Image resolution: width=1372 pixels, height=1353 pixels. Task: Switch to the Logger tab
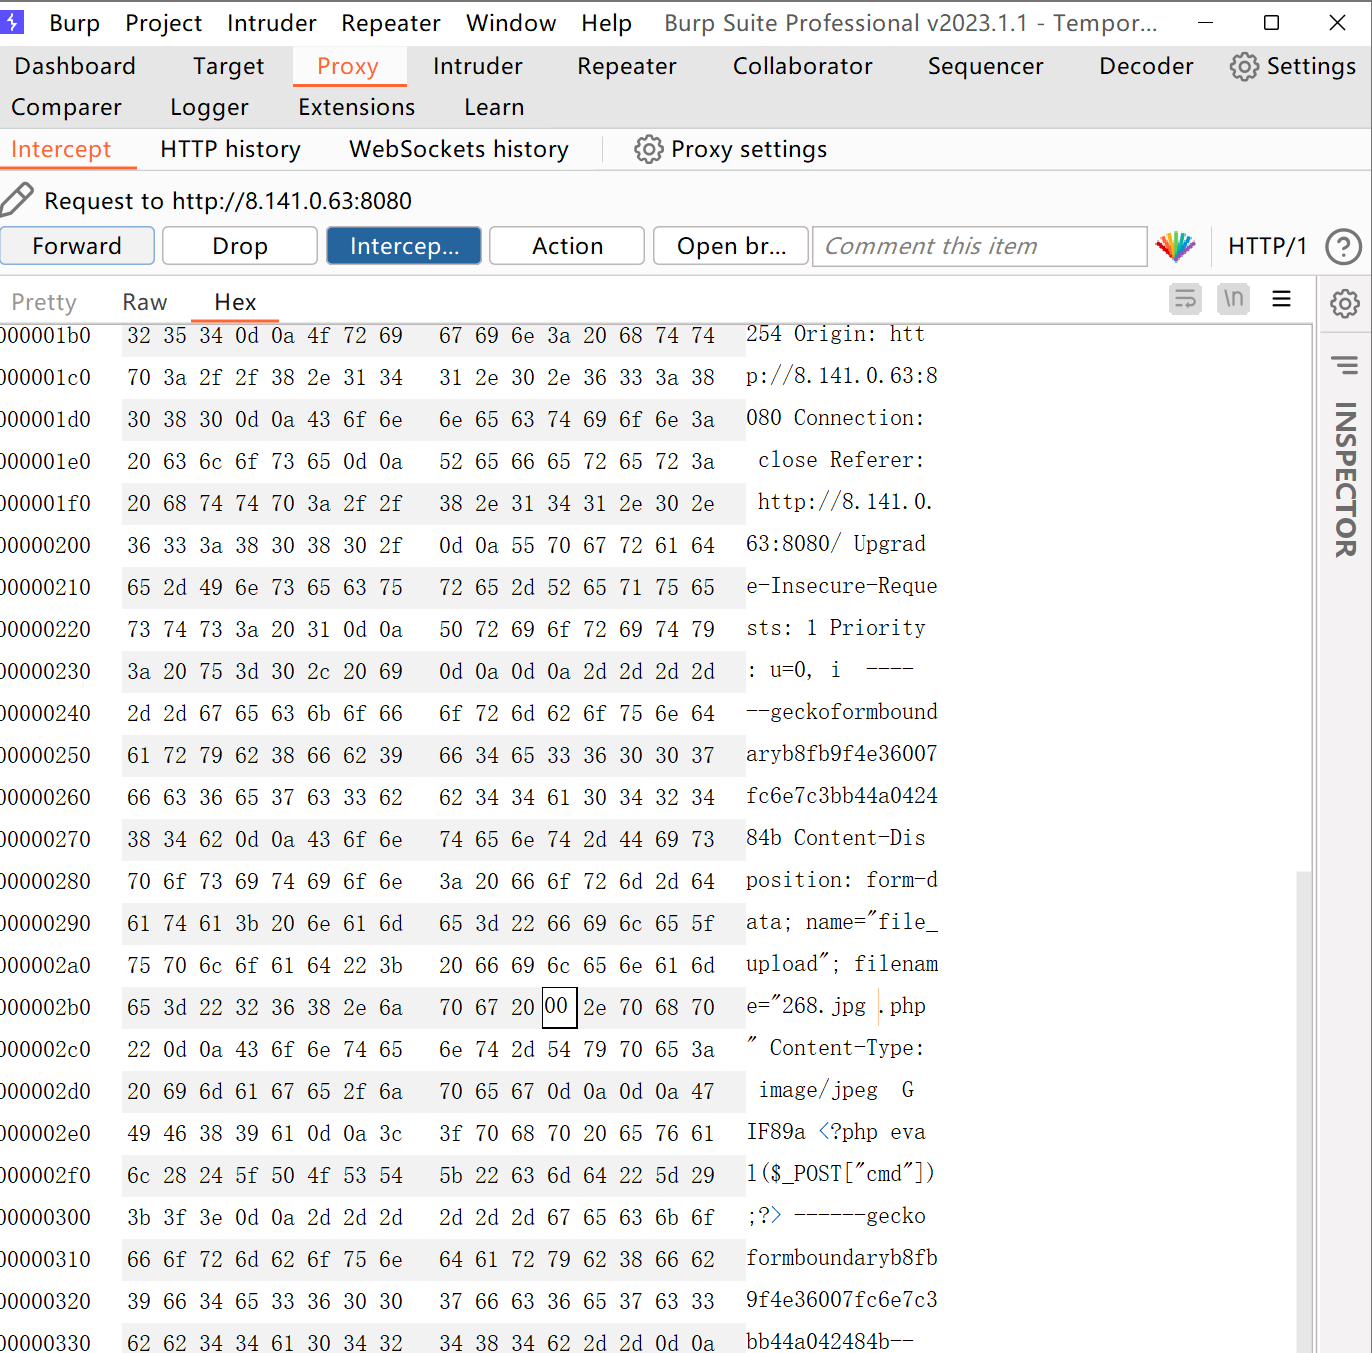click(x=210, y=107)
